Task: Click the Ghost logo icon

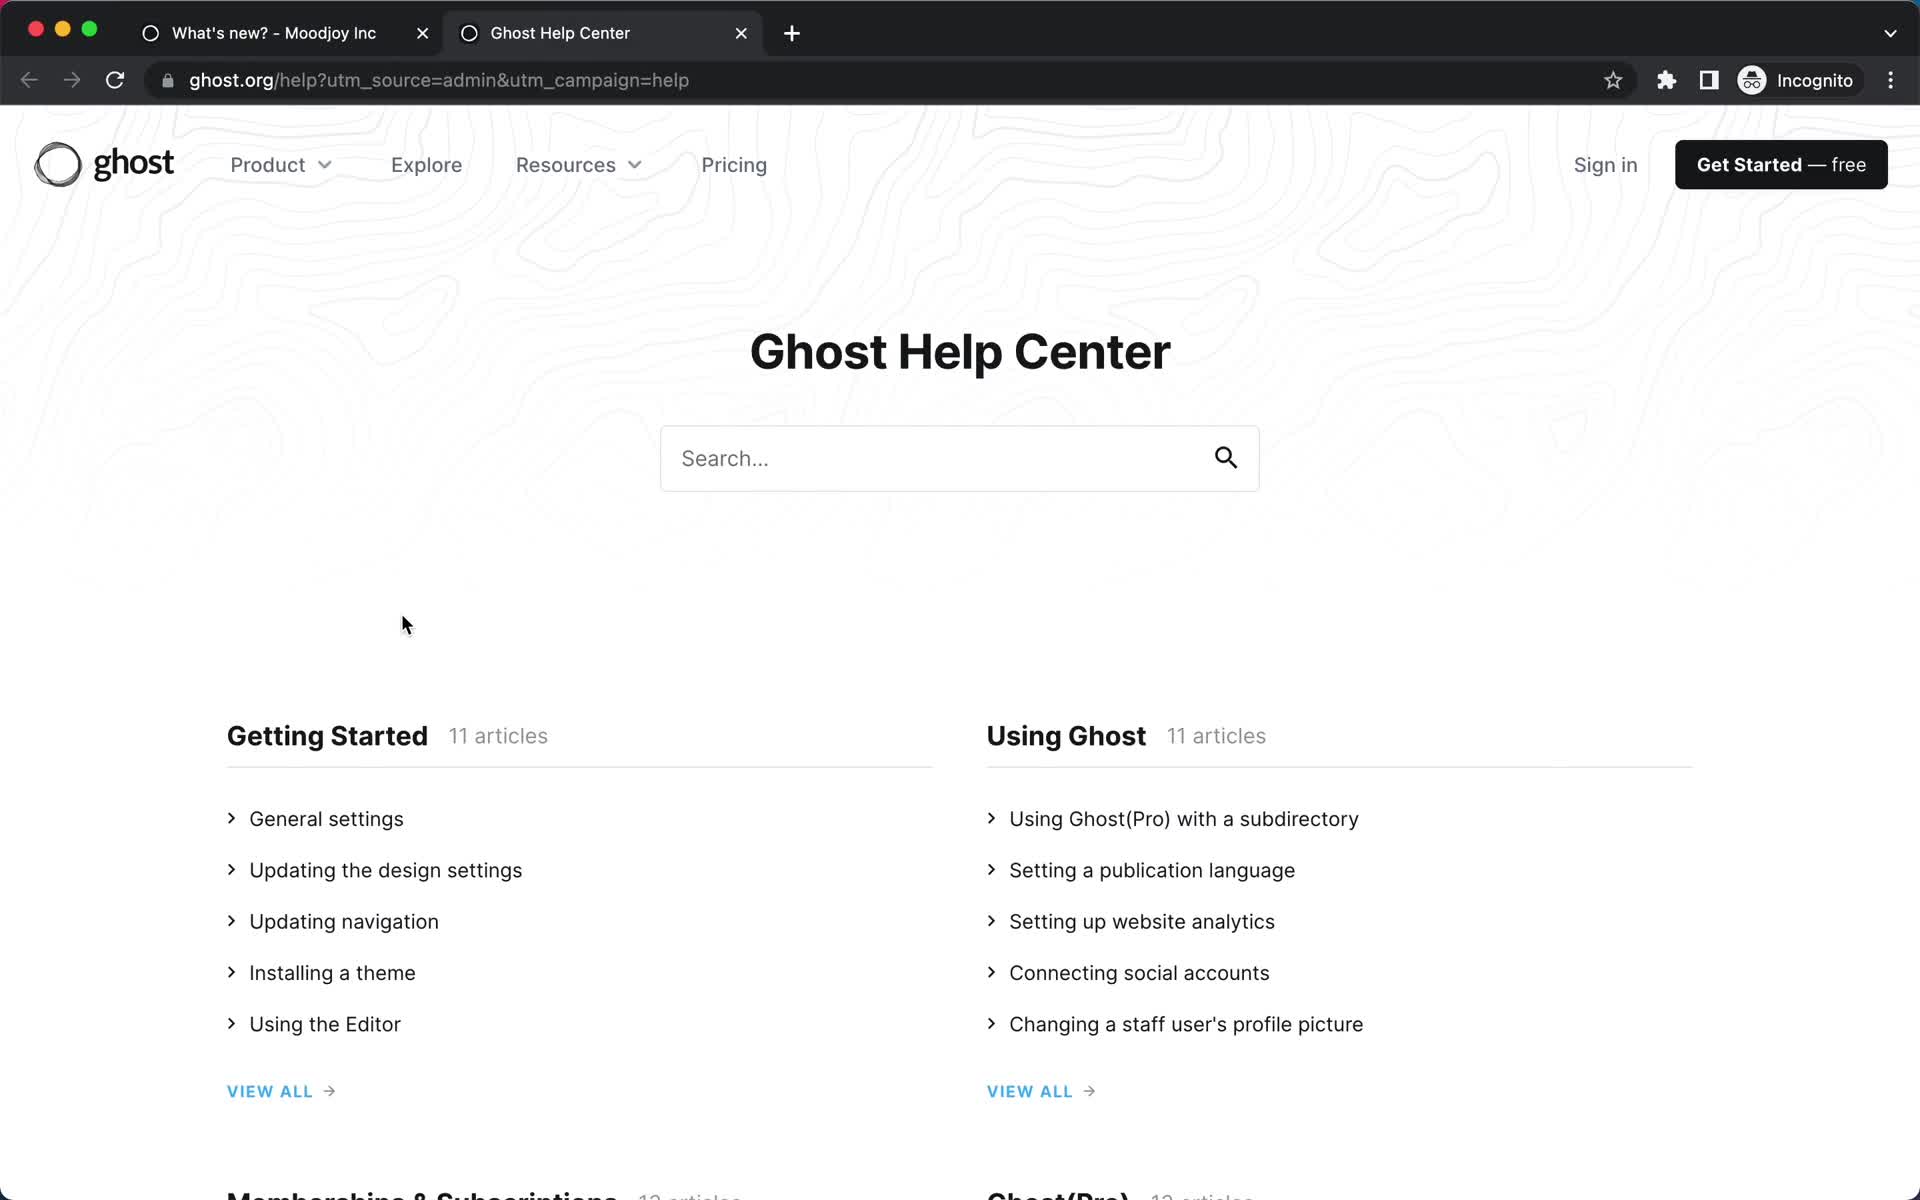Action: [x=57, y=163]
